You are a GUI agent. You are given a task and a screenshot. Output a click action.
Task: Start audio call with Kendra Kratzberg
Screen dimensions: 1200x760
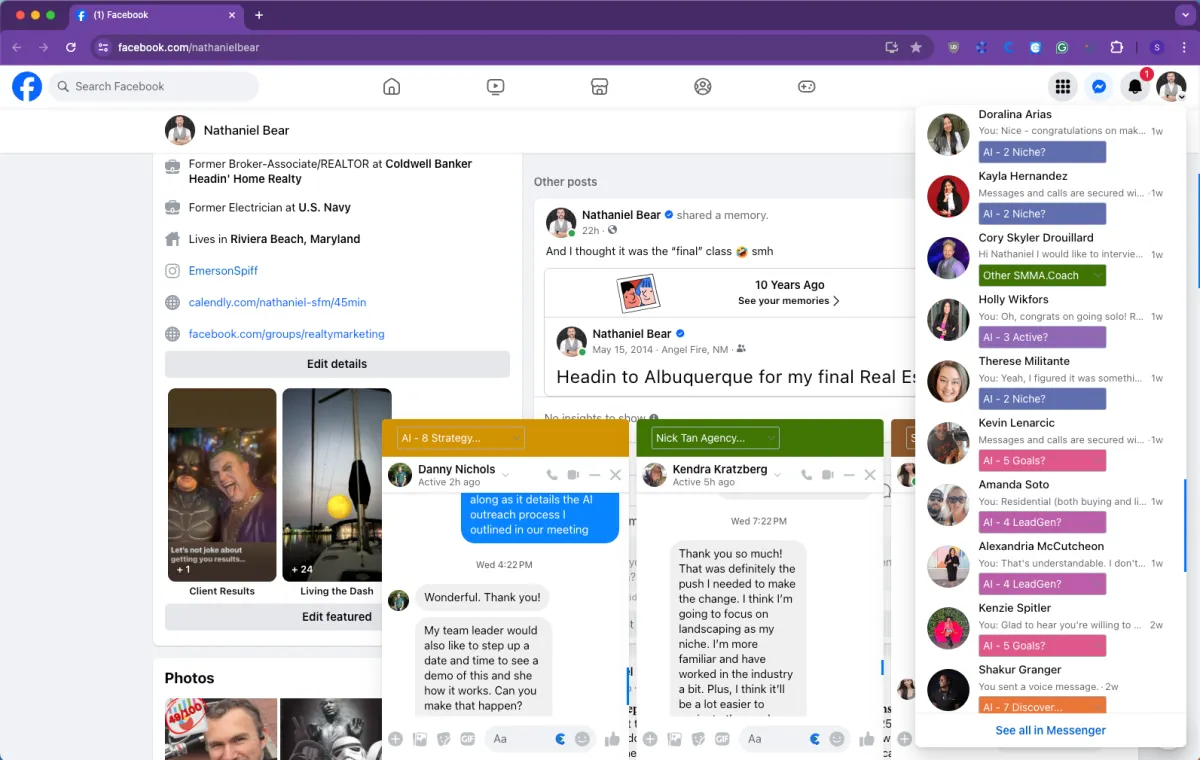pos(806,475)
